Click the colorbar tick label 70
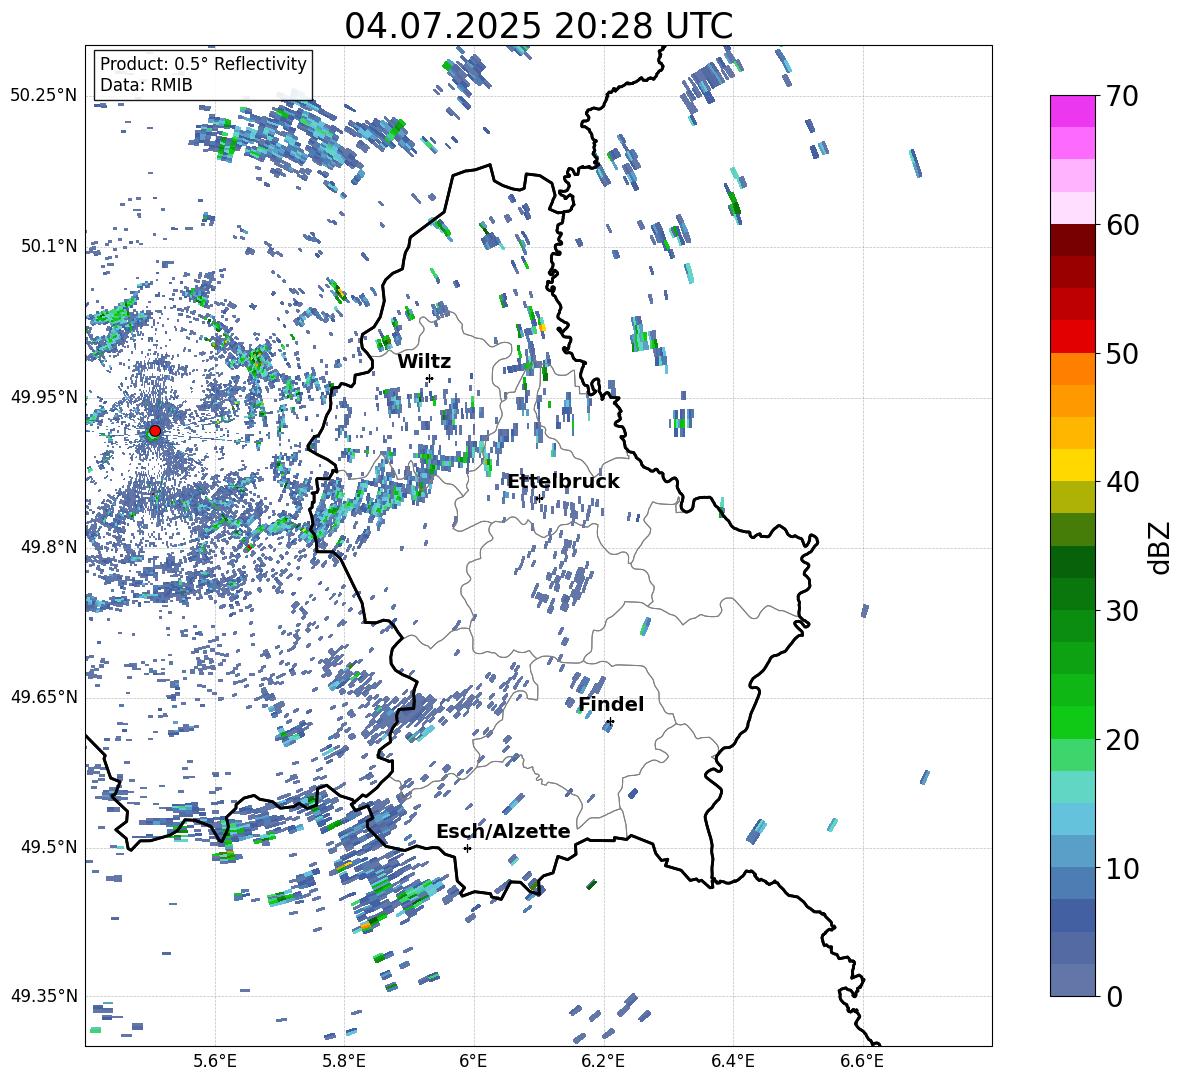 pyautogui.click(x=1122, y=96)
